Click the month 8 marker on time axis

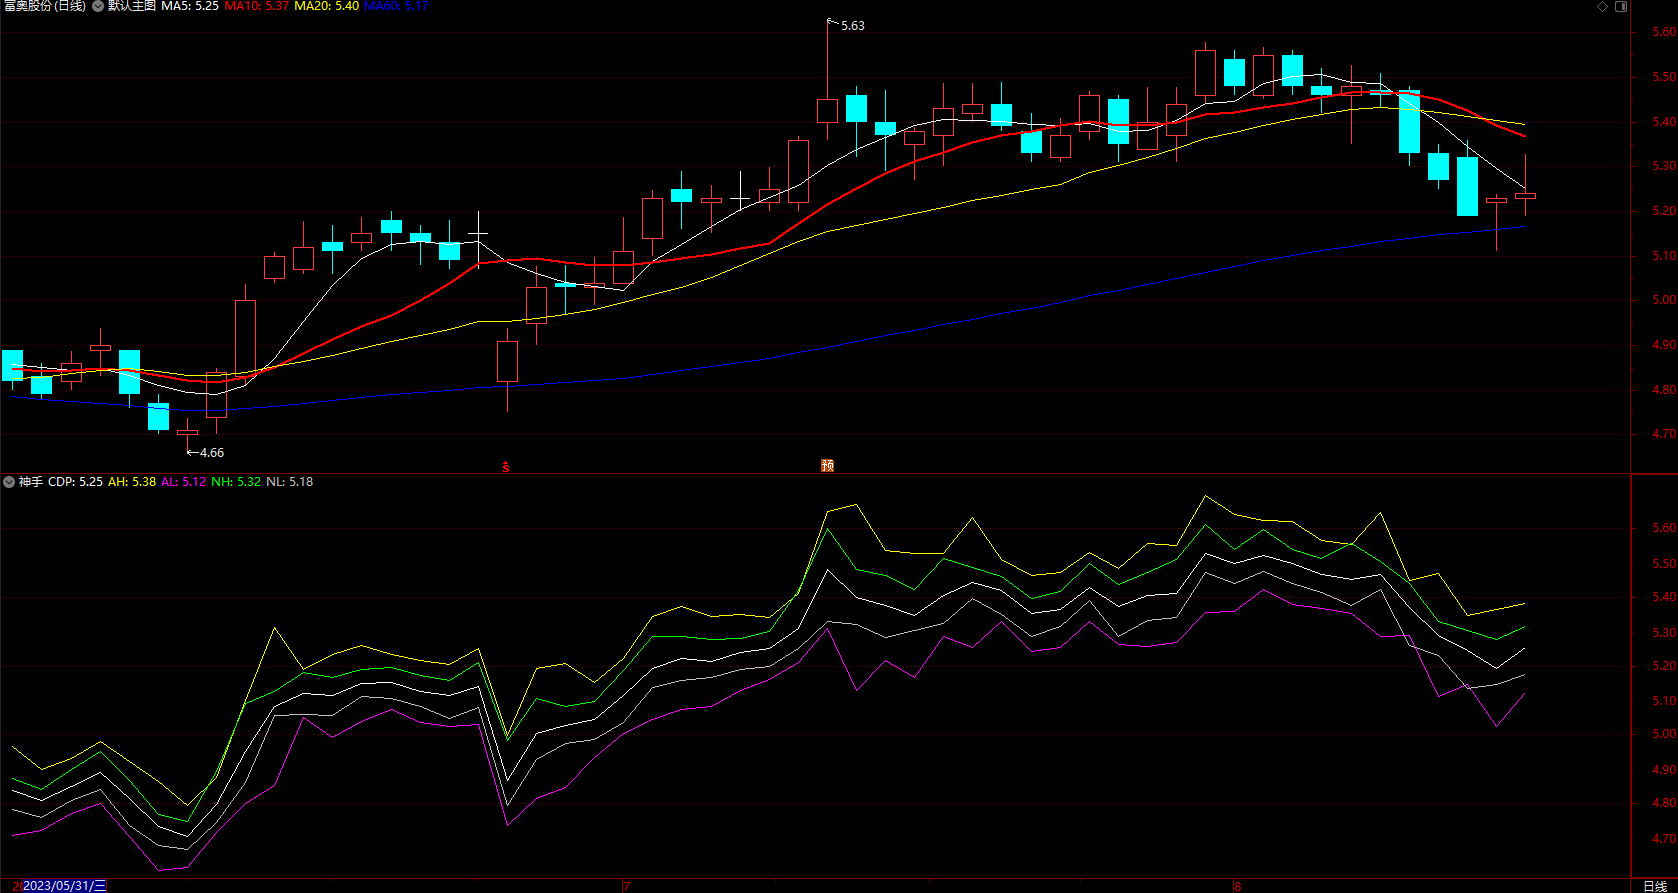click(1237, 886)
